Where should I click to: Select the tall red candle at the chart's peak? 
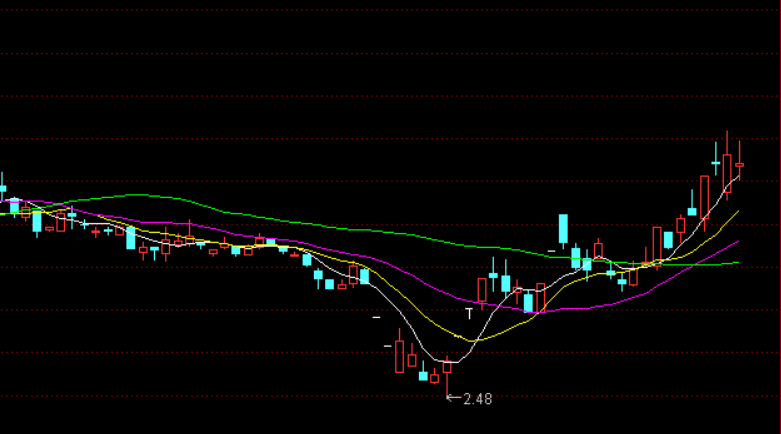pos(727,165)
